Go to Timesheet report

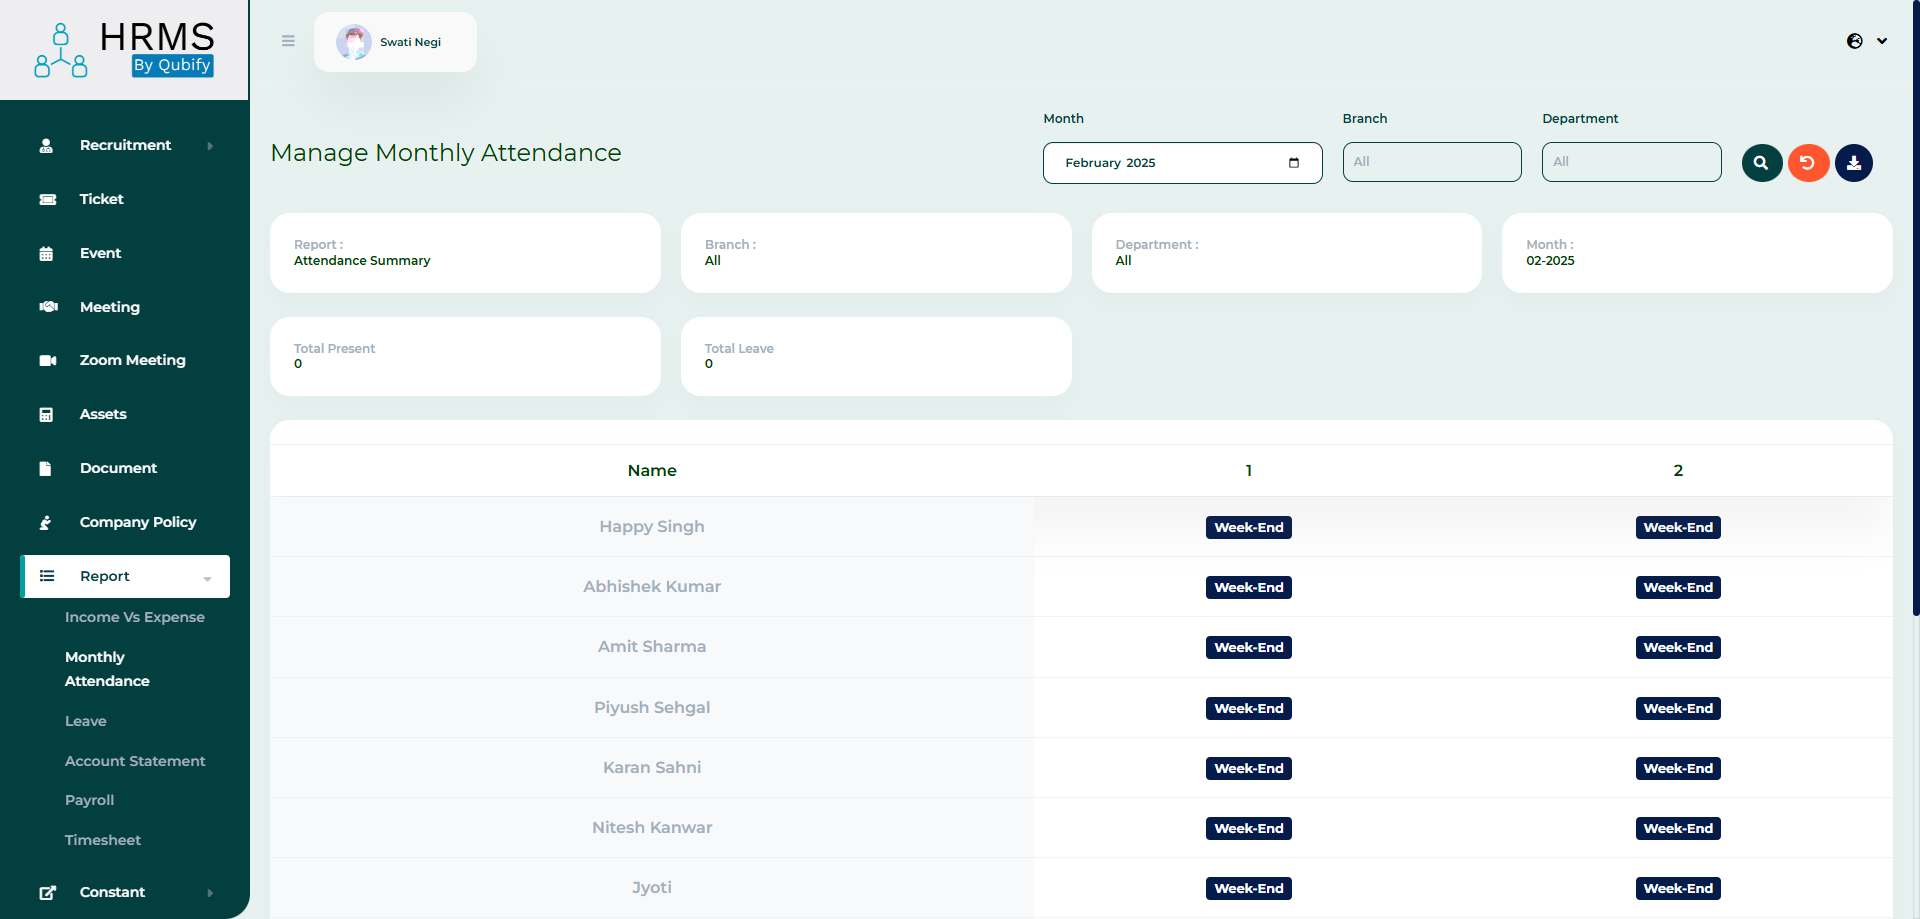point(103,840)
